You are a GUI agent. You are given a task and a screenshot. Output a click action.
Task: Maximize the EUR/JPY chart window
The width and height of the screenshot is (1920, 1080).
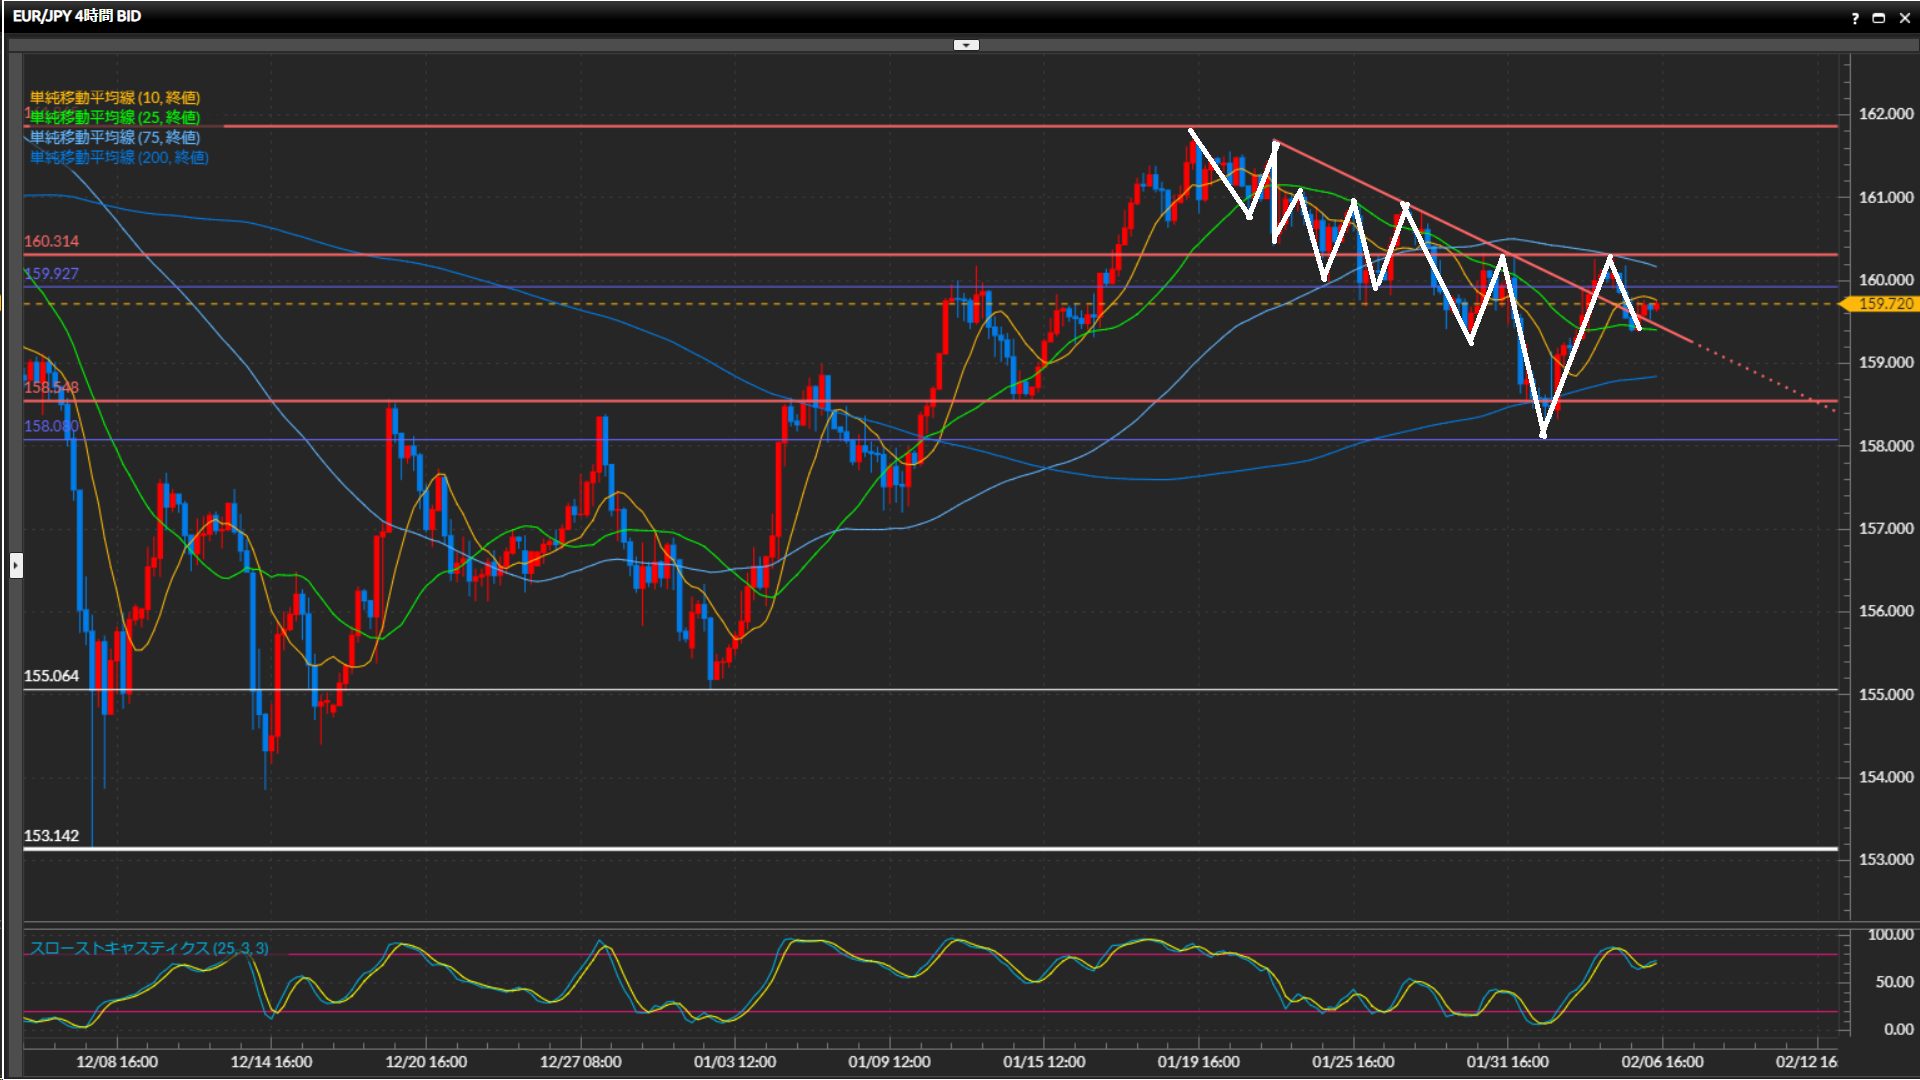tap(1879, 18)
